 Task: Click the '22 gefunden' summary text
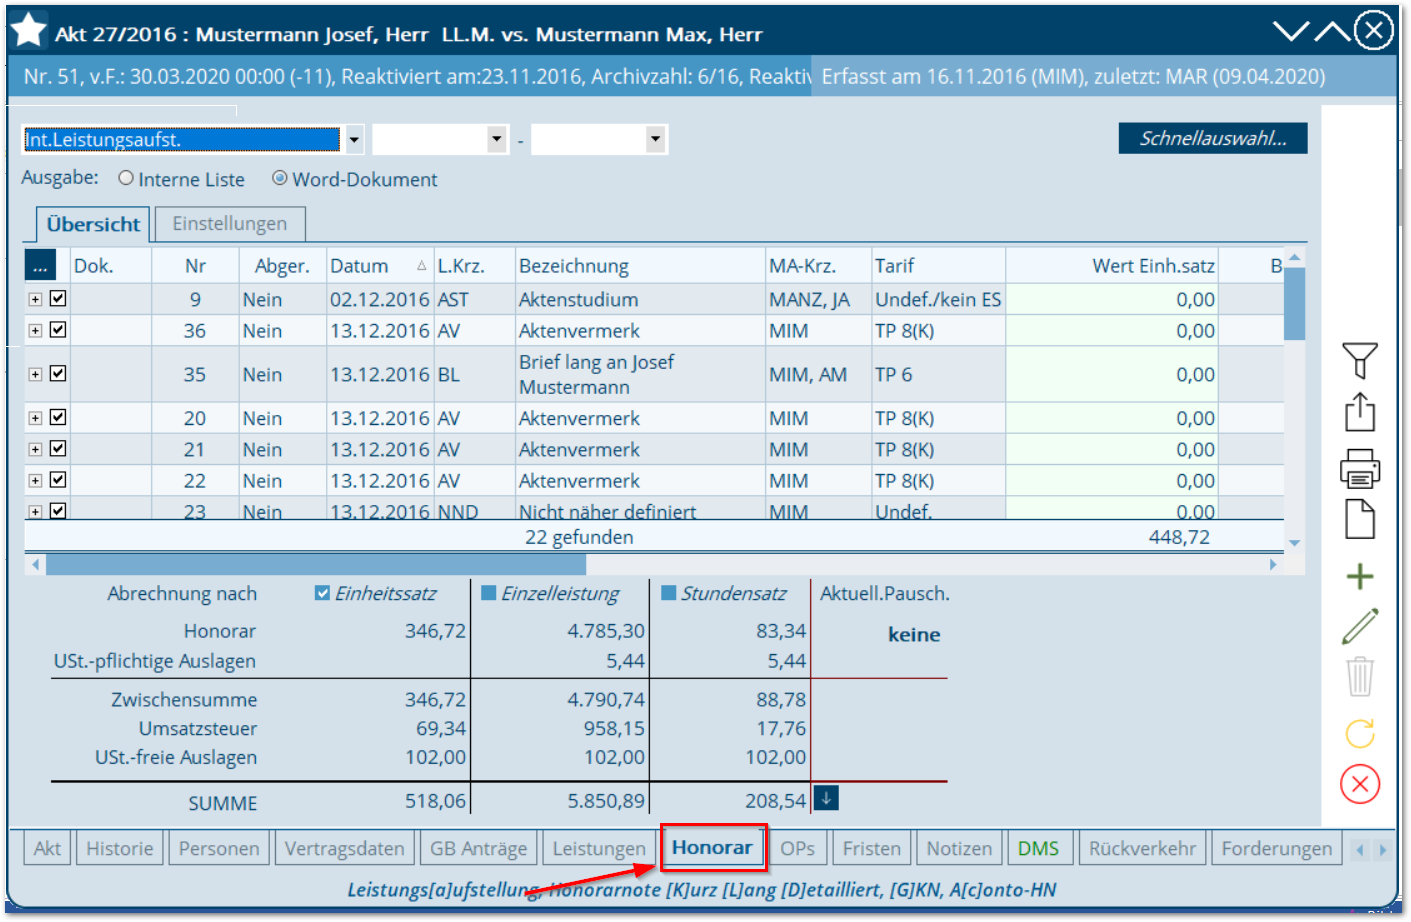[579, 537]
